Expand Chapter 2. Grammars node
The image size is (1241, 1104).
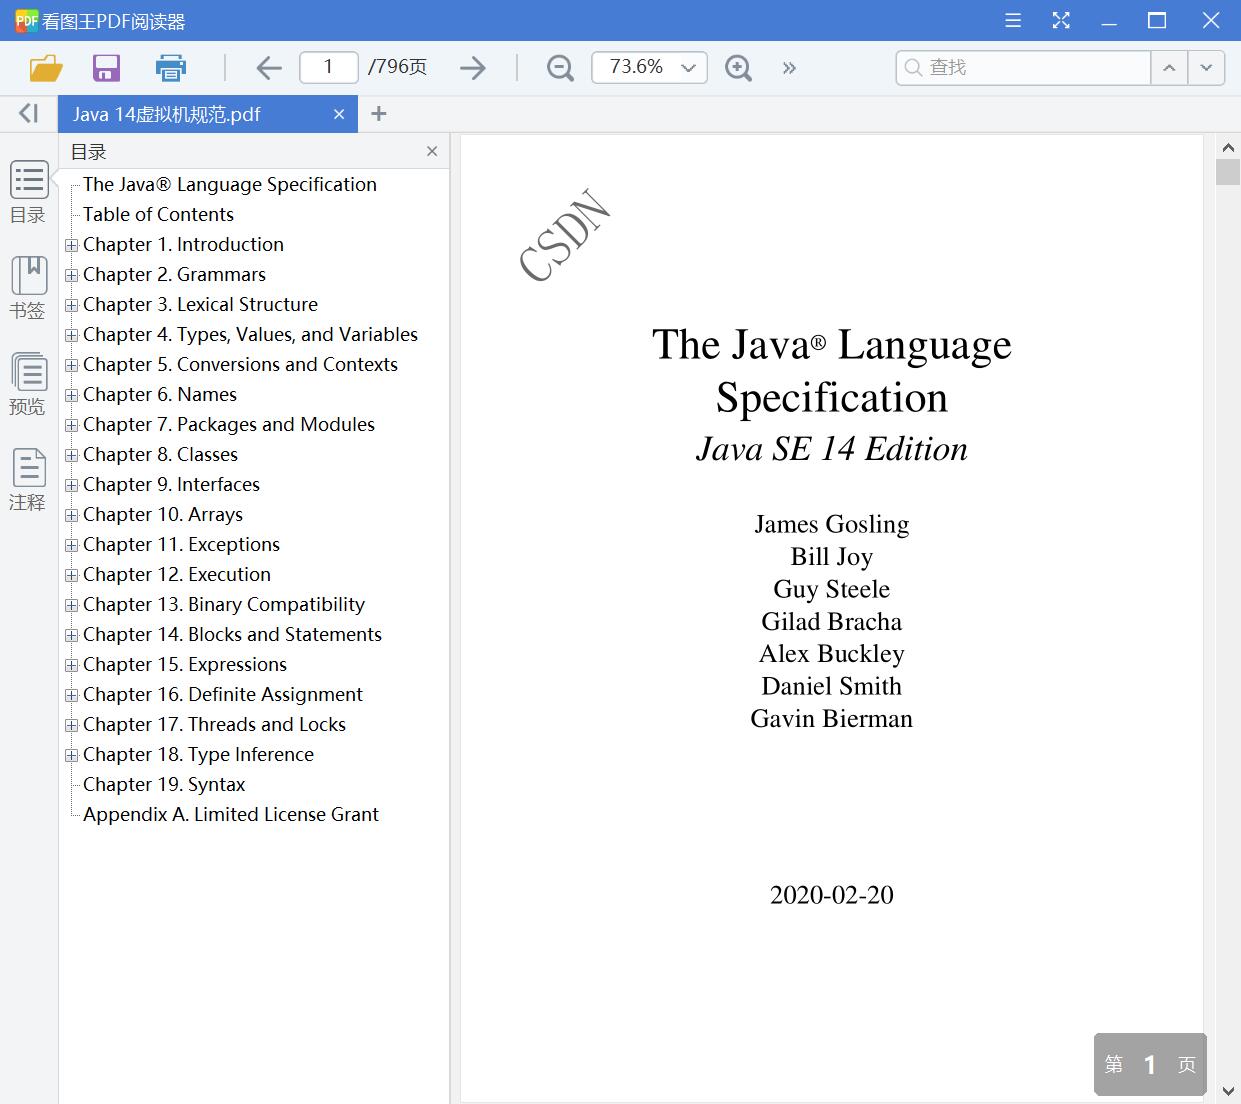71,275
